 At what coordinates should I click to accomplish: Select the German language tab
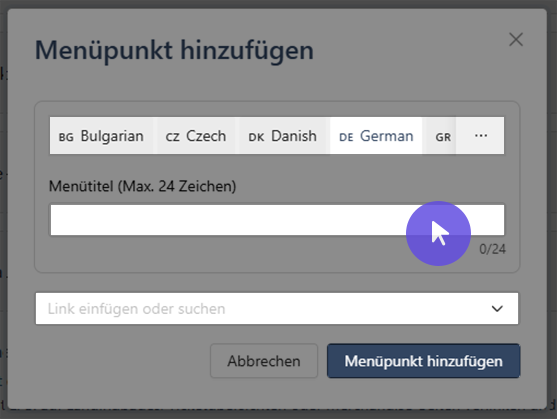pyautogui.click(x=376, y=136)
